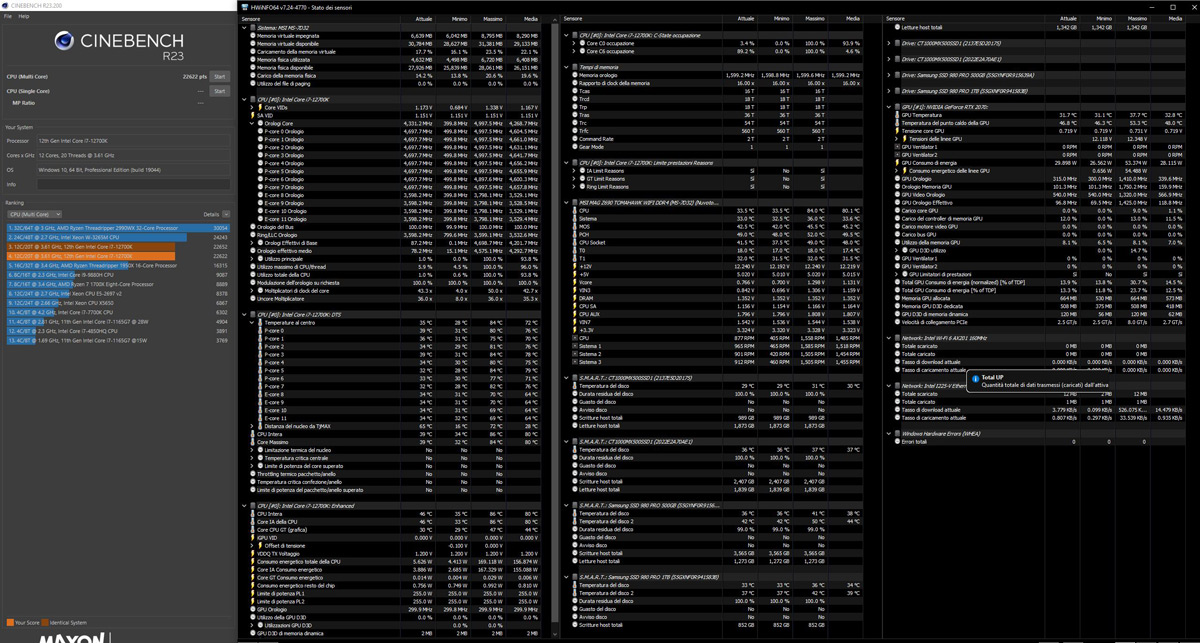Expand the Samsung SSD 980 PRO 500GB drive section
The width and height of the screenshot is (1200, 643).
(890, 75)
